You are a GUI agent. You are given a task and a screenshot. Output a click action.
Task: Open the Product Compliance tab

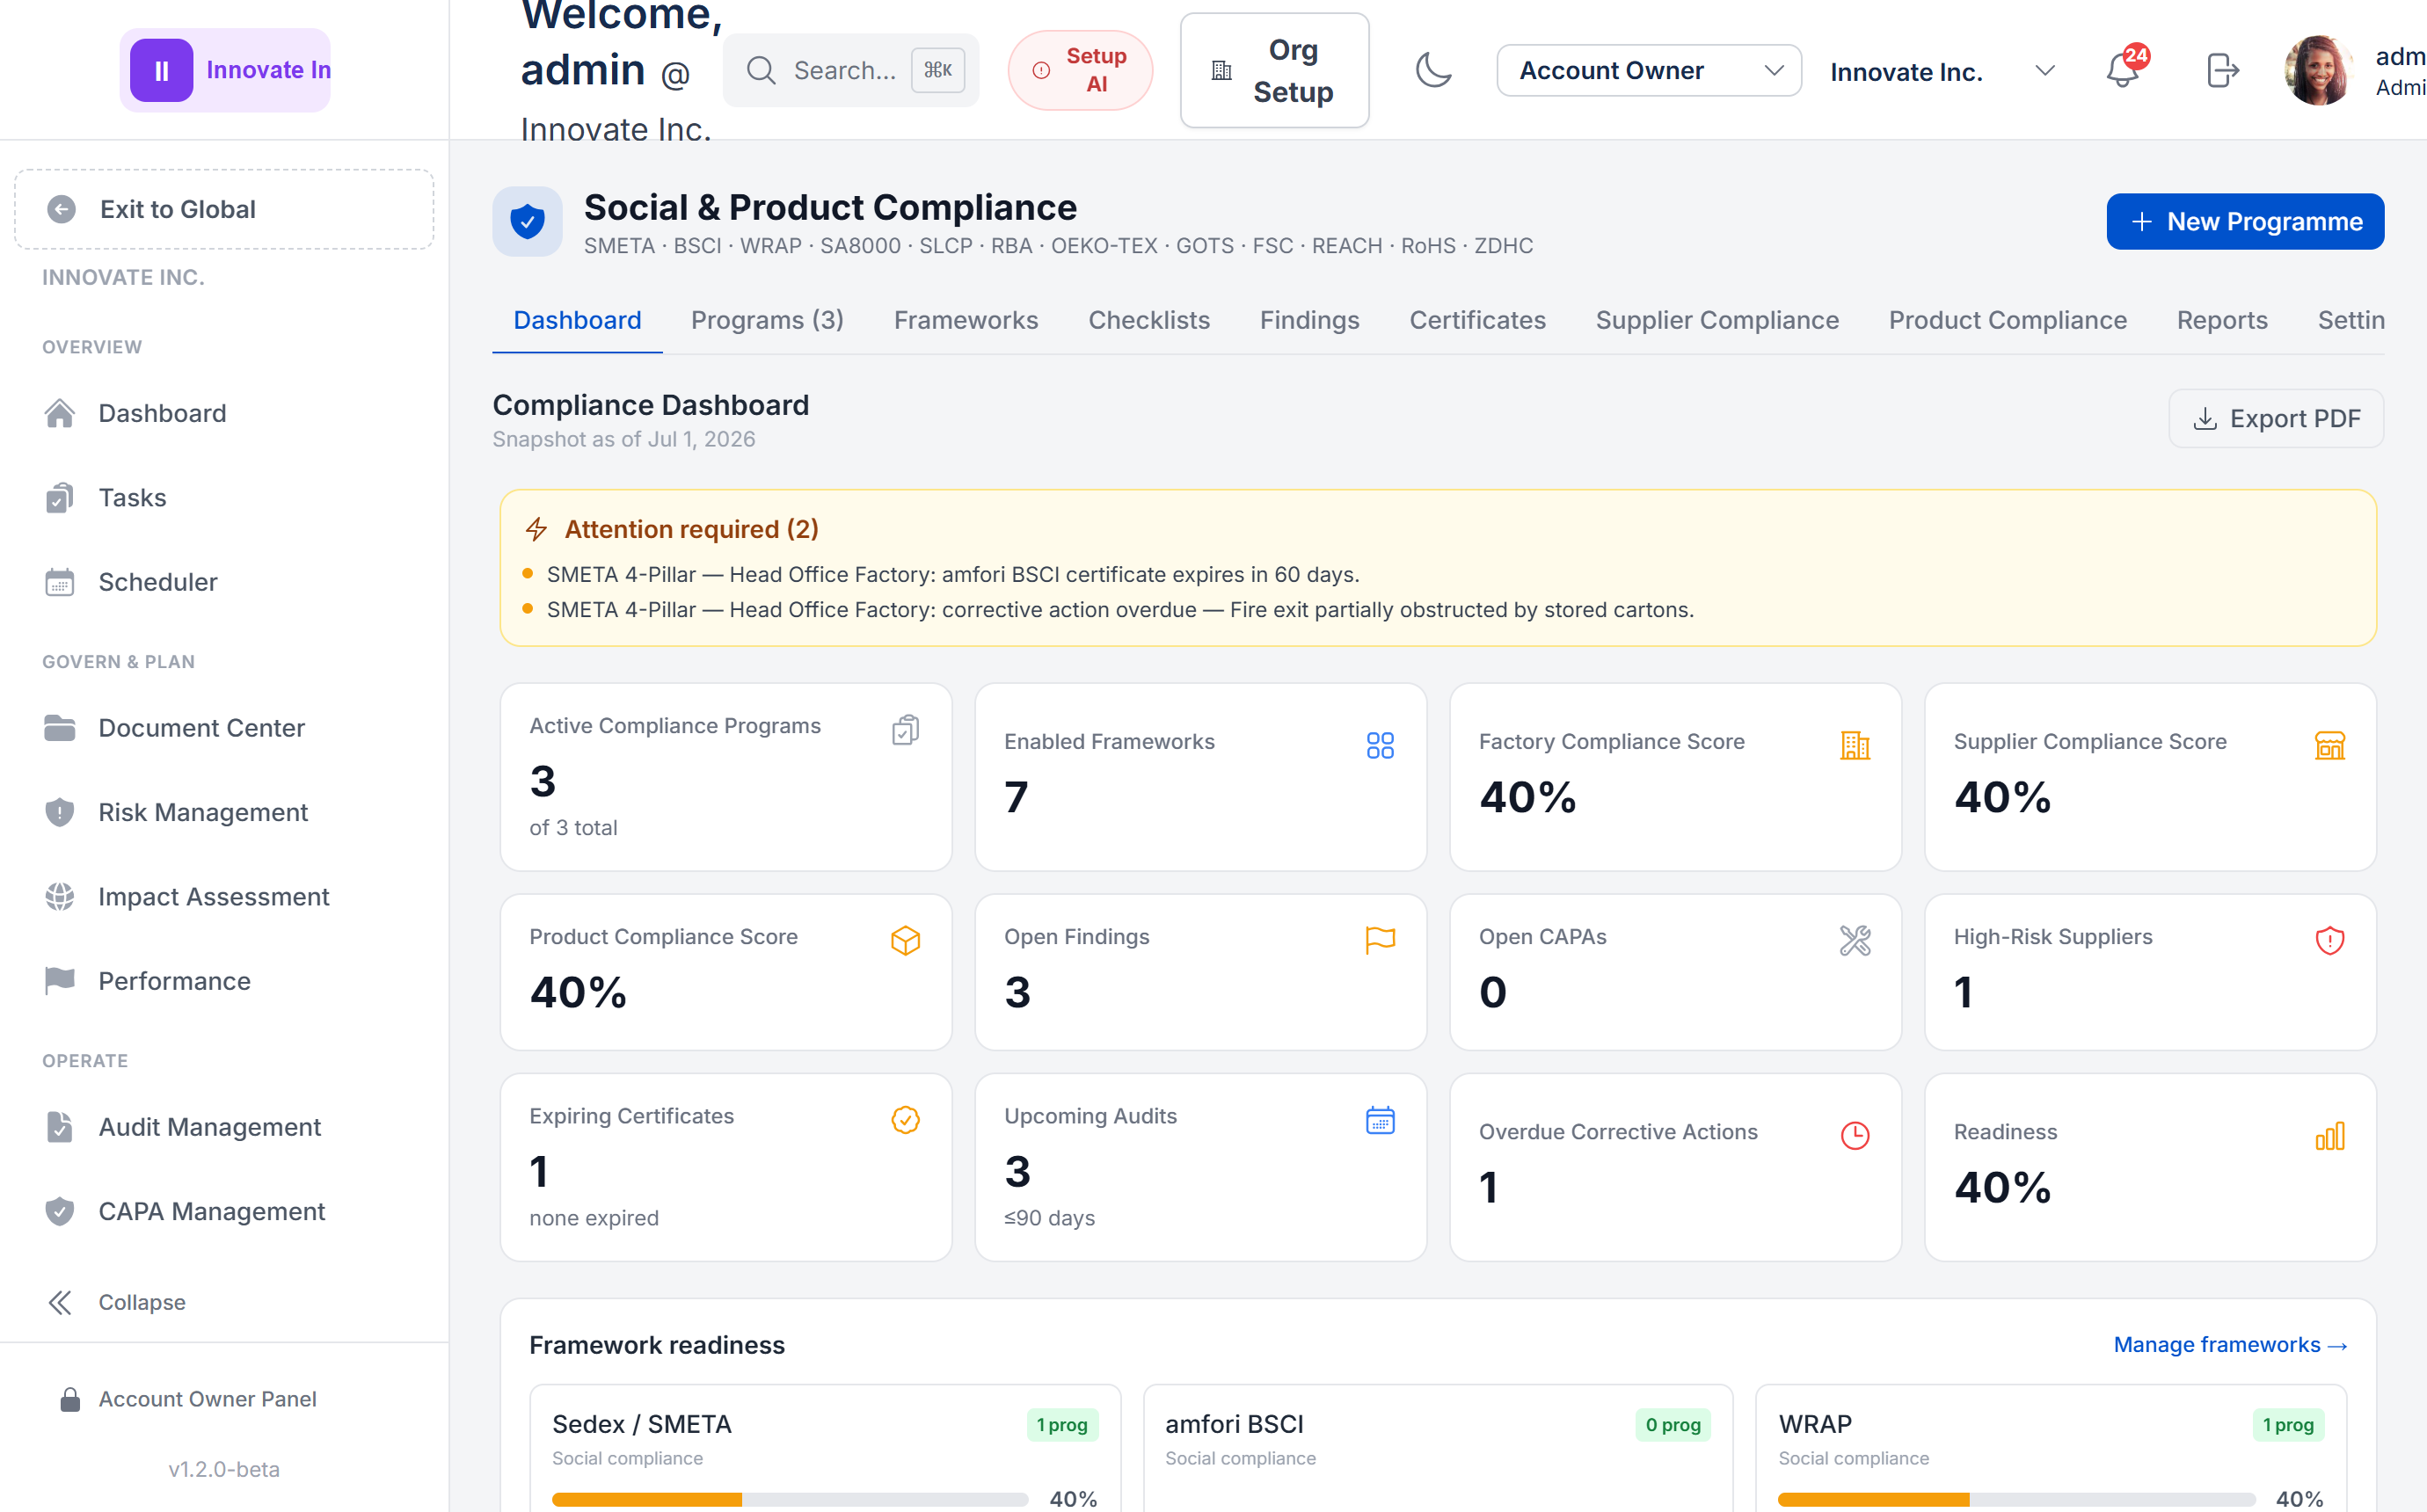pos(2007,320)
